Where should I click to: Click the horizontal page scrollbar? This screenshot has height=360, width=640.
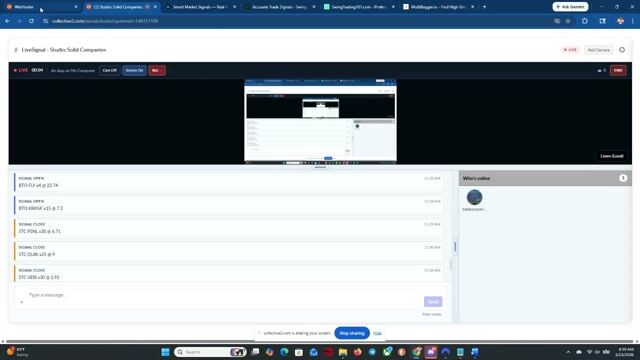pyautogui.click(x=320, y=341)
